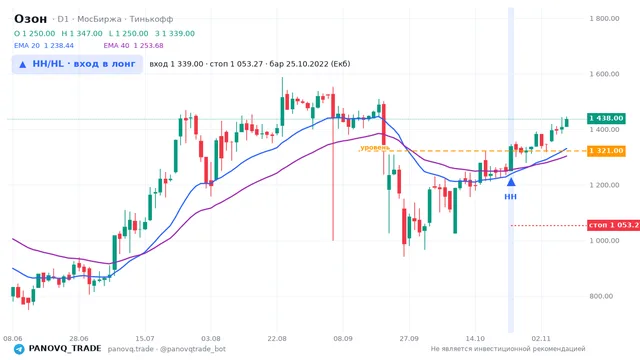Open the panovq.trade link
The height and width of the screenshot is (360, 640).
click(x=131, y=349)
